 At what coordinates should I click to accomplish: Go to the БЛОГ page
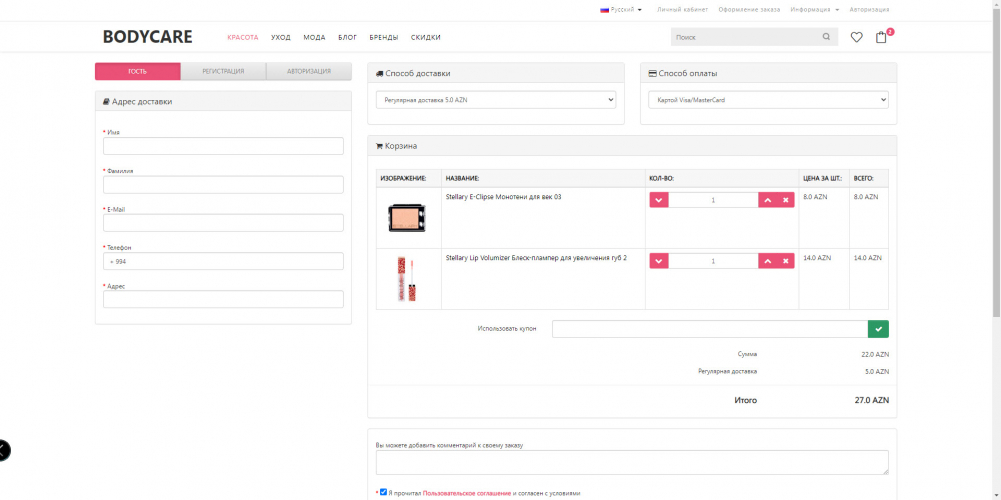[x=347, y=38]
